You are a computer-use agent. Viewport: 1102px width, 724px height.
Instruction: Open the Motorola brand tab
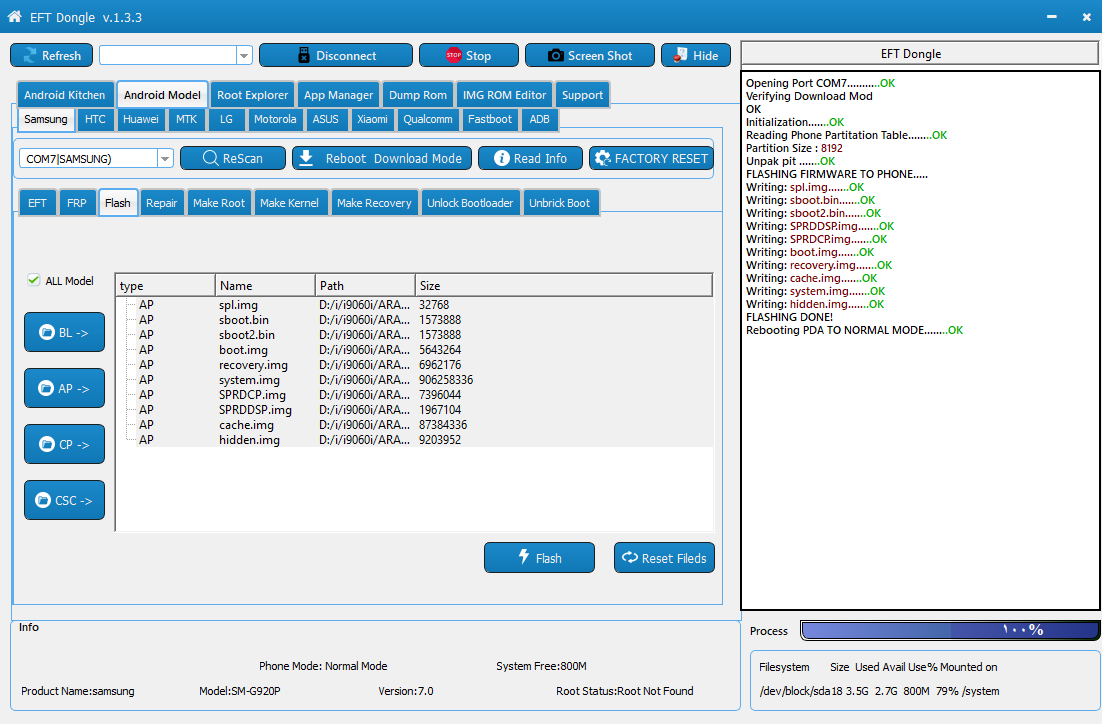pyautogui.click(x=276, y=119)
